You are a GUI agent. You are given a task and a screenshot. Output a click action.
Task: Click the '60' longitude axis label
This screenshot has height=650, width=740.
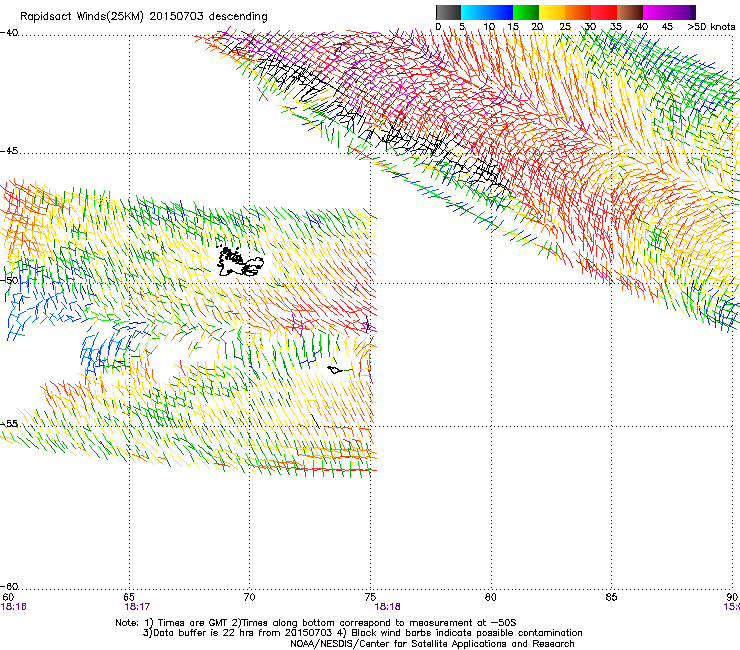(x=8, y=597)
